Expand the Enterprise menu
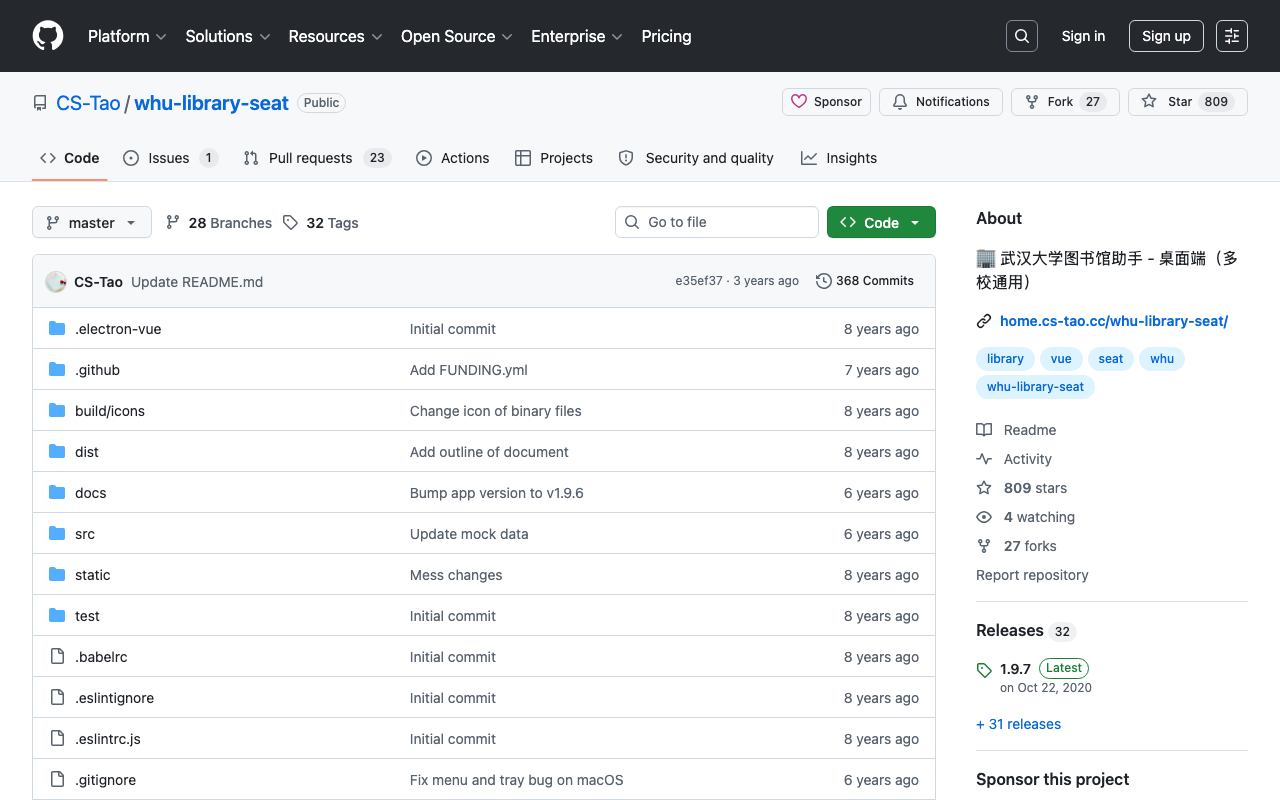The image size is (1280, 800). point(577,36)
